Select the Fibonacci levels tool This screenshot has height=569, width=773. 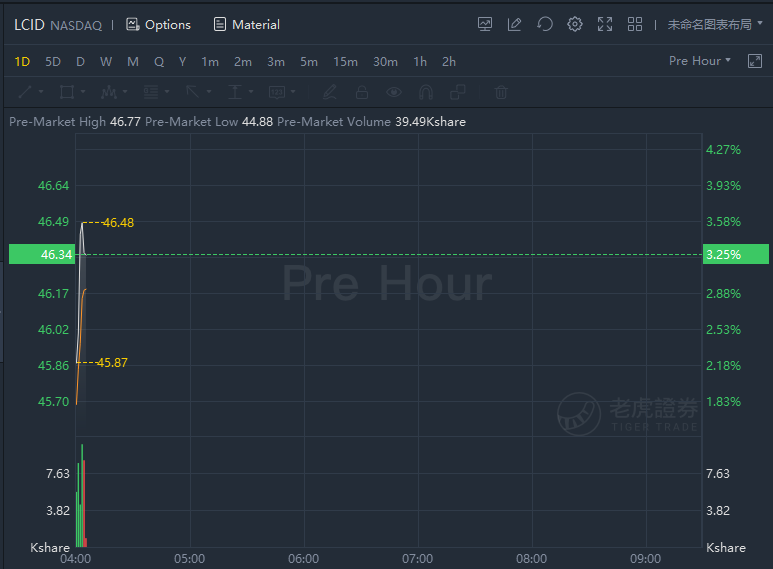point(150,92)
